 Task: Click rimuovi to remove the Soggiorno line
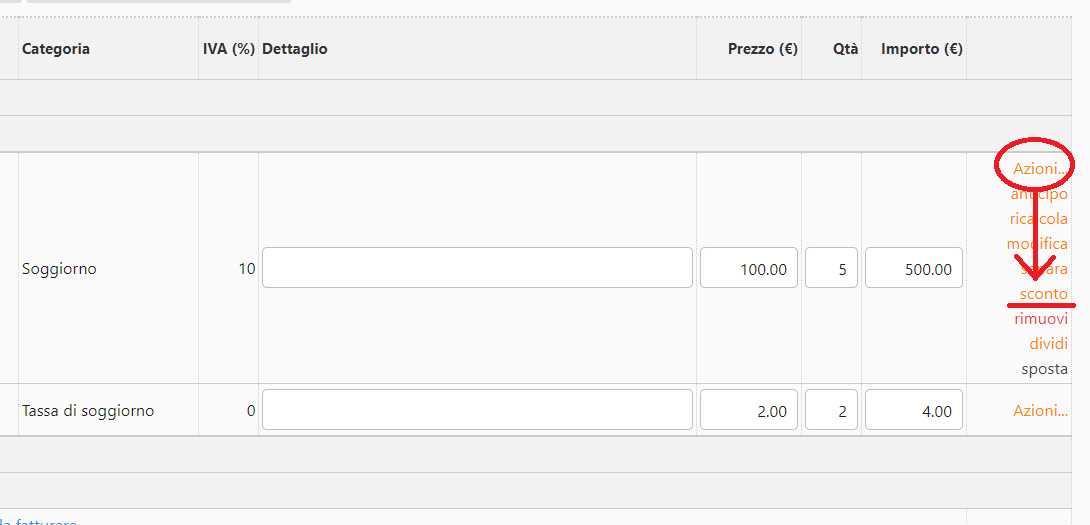click(x=1041, y=319)
